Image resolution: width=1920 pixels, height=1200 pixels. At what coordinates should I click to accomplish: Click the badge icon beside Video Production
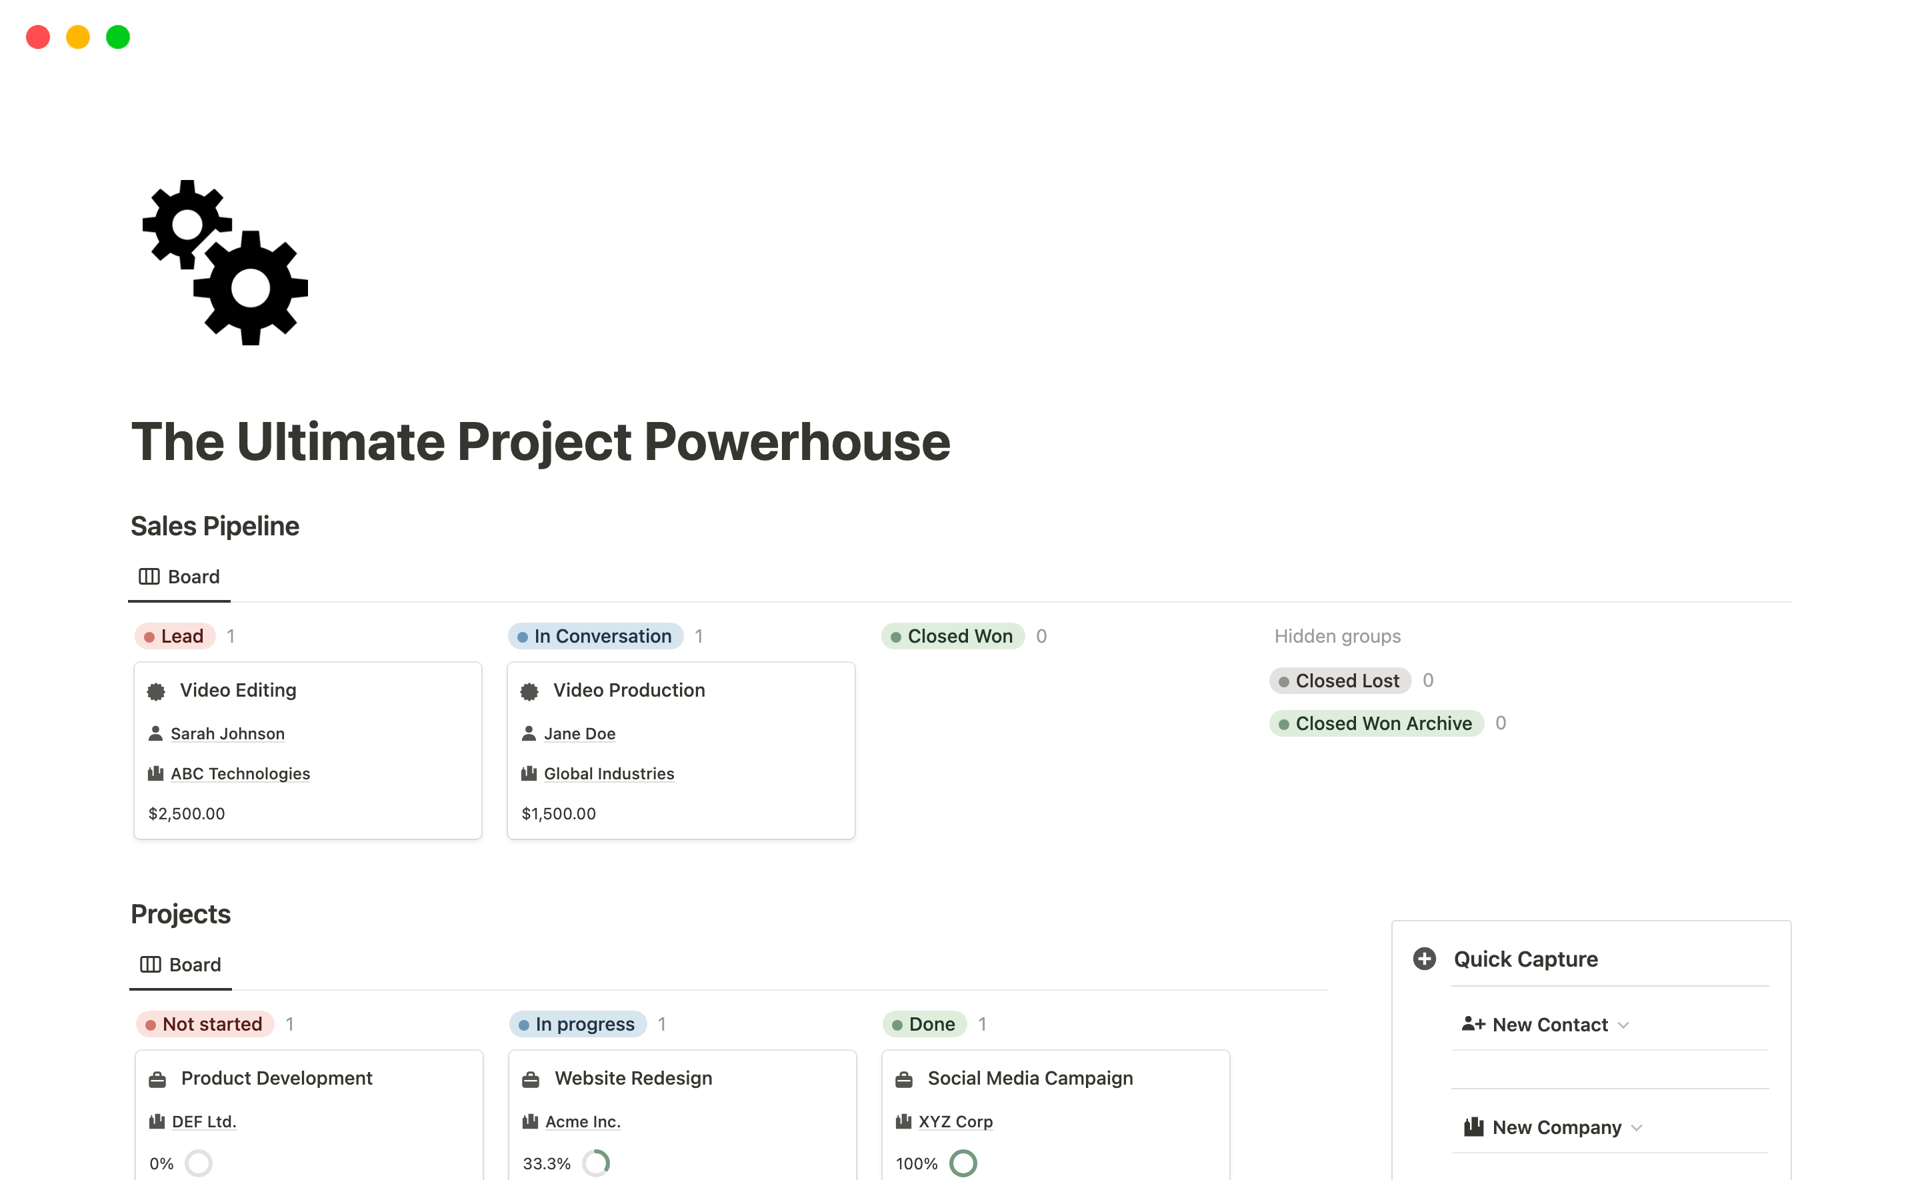pos(530,691)
